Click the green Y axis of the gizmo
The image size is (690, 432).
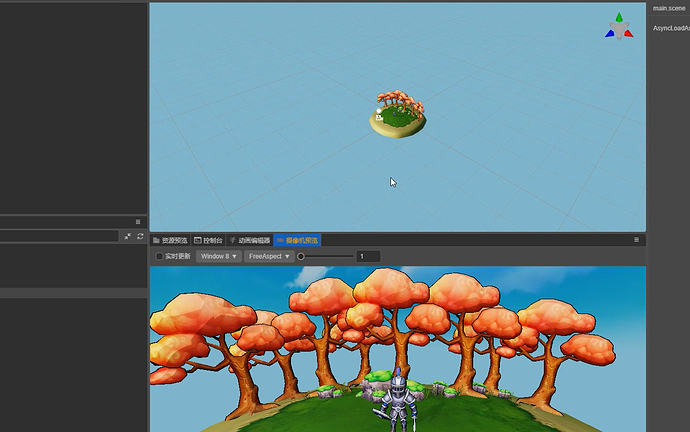point(619,17)
